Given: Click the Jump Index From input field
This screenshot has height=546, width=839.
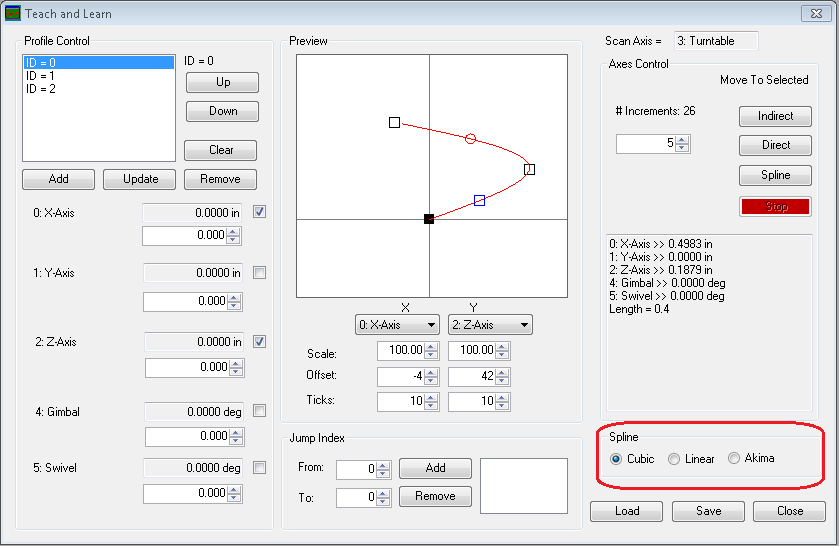Looking at the screenshot, I should pyautogui.click(x=356, y=469).
